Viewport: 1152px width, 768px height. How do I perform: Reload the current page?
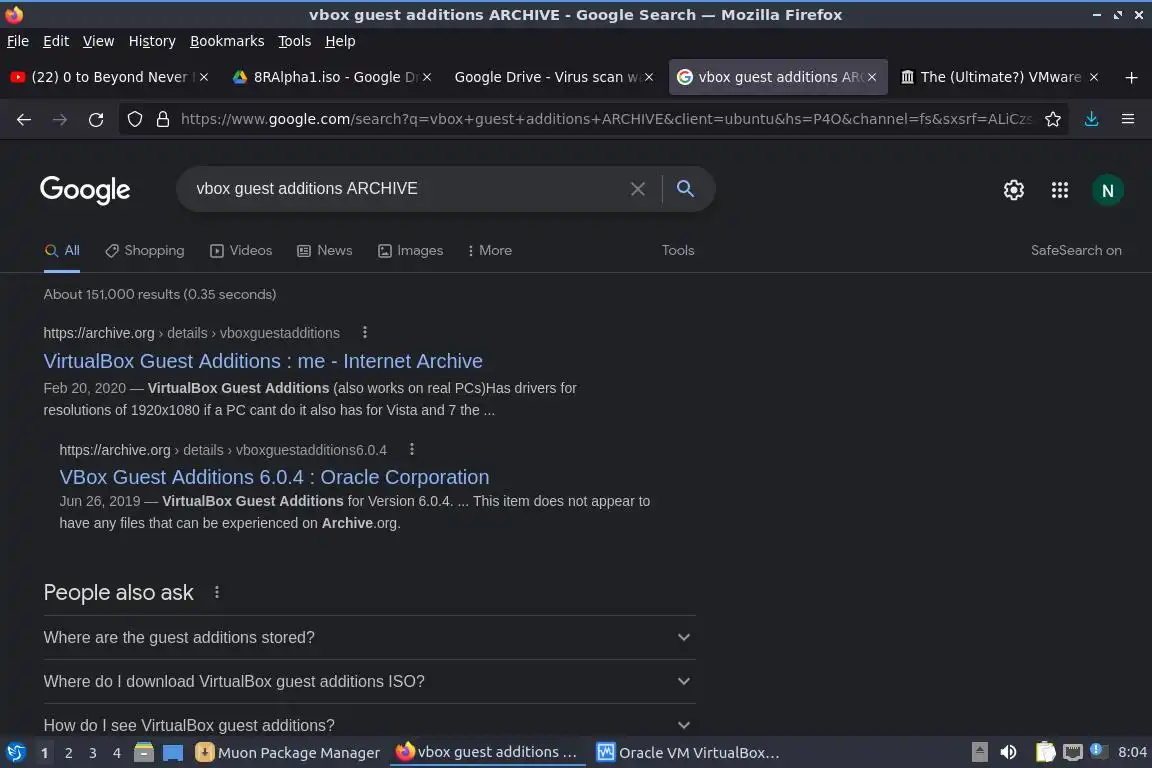pyautogui.click(x=96, y=119)
